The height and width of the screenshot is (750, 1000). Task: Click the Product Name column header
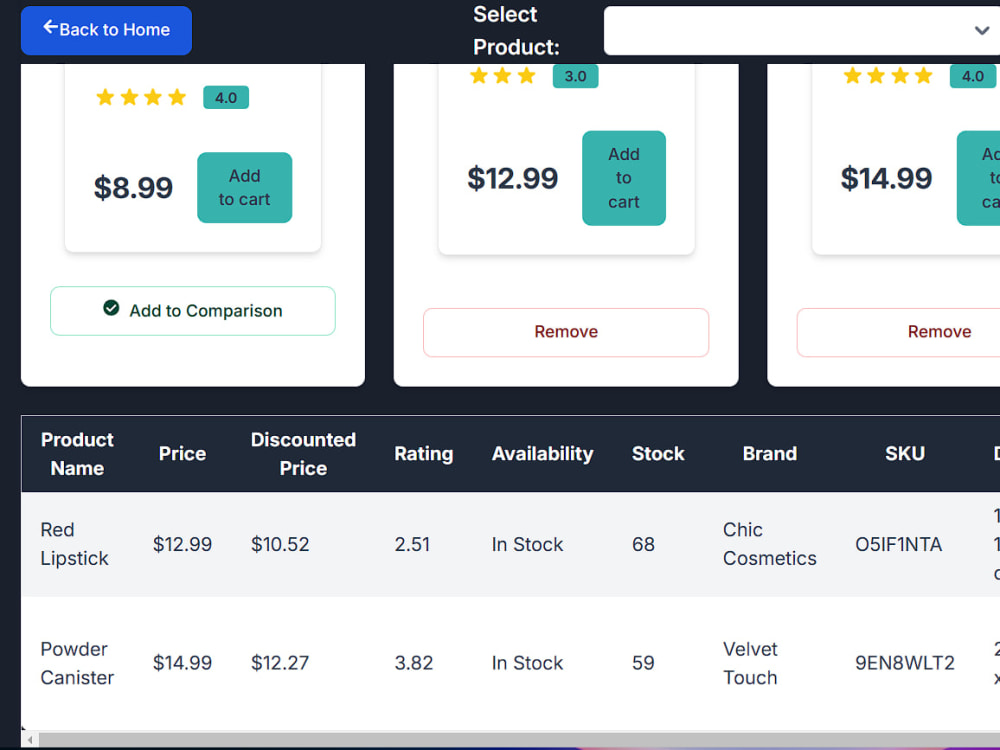77,454
